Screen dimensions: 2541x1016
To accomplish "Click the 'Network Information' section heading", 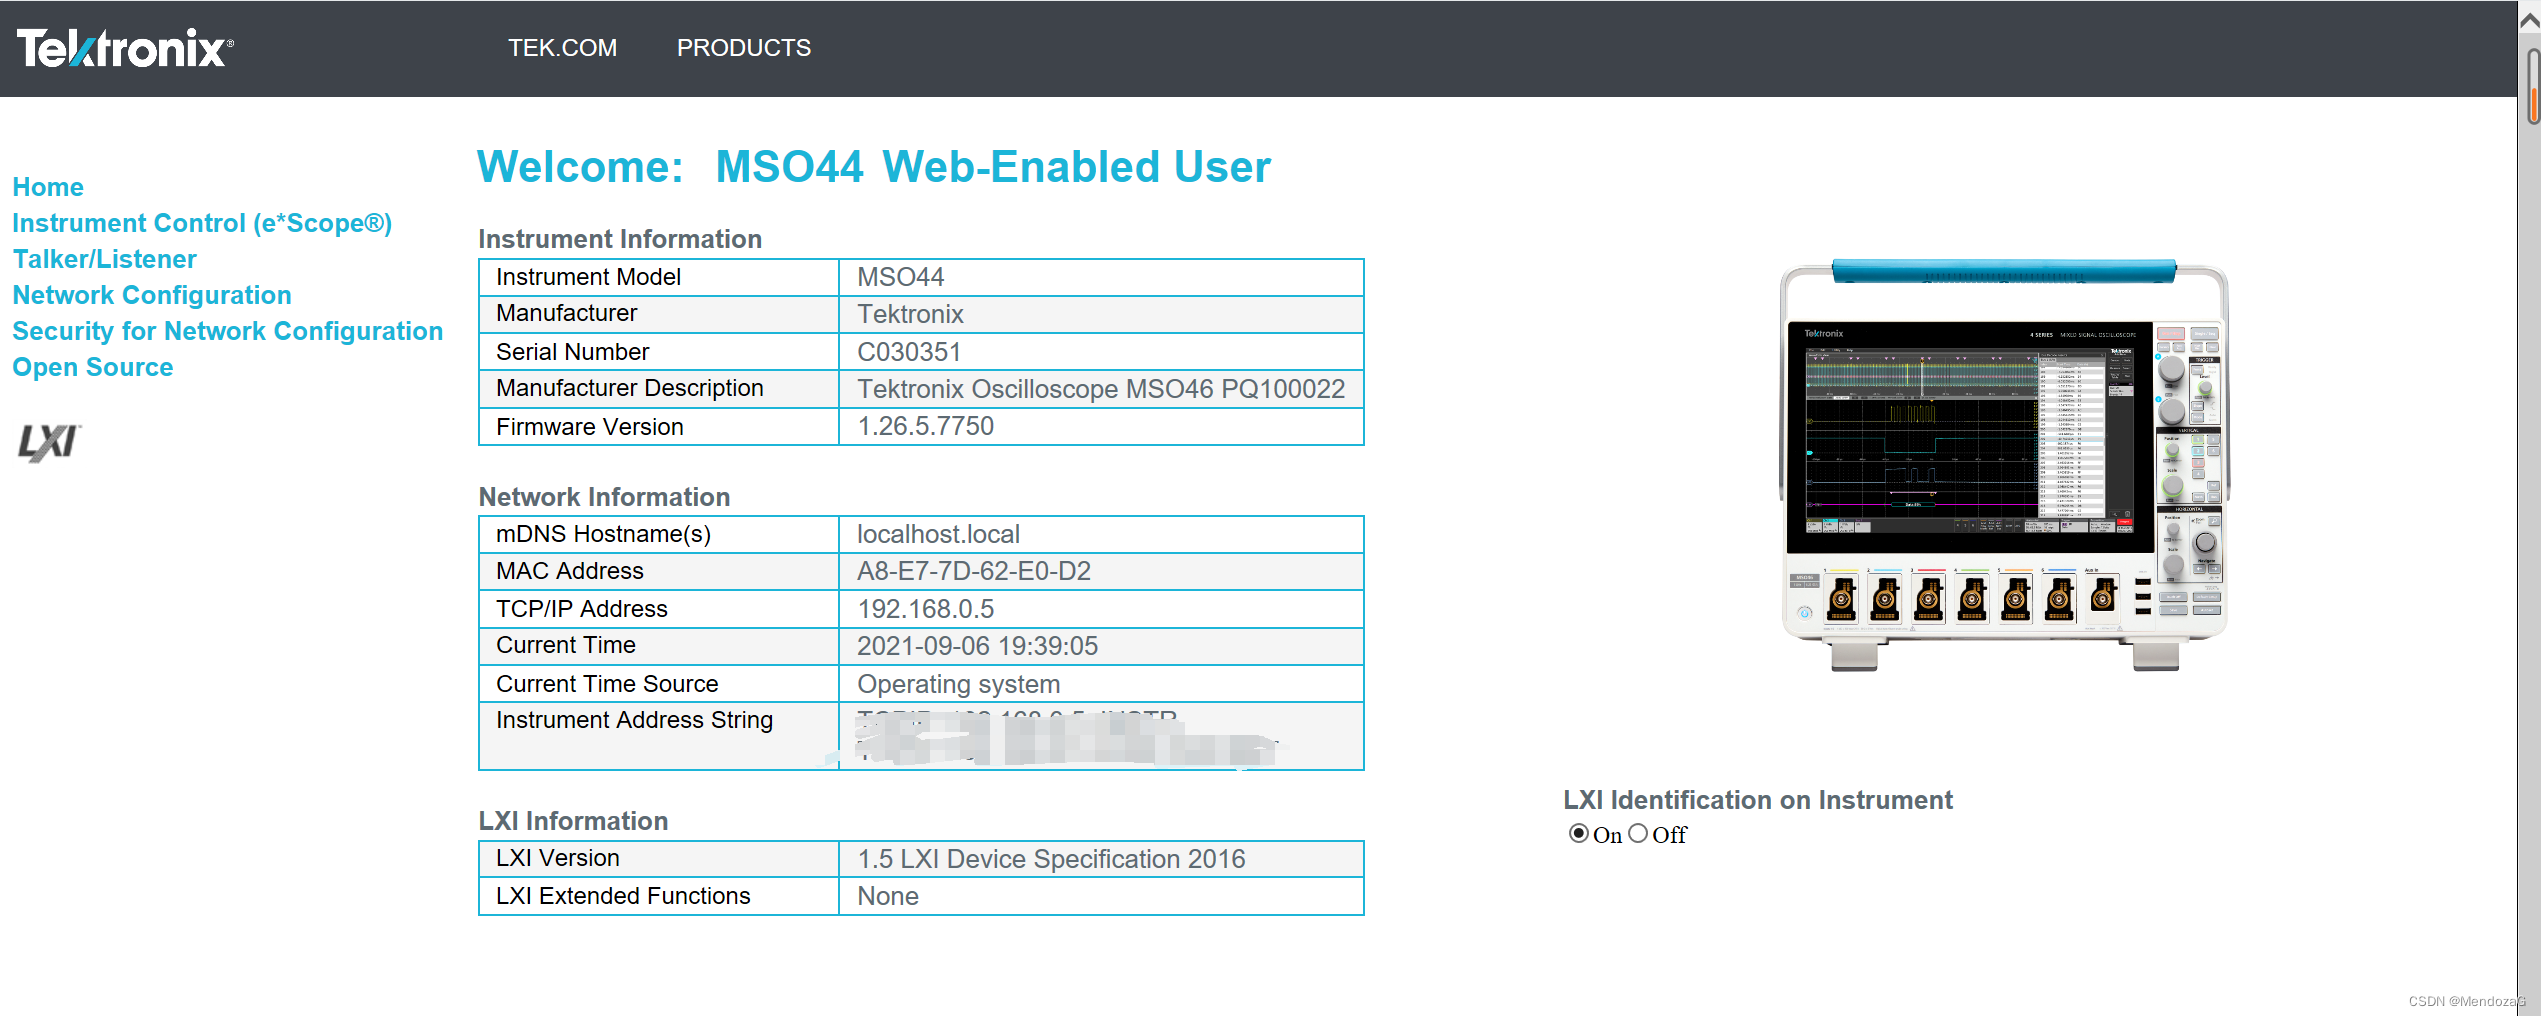I will [604, 497].
